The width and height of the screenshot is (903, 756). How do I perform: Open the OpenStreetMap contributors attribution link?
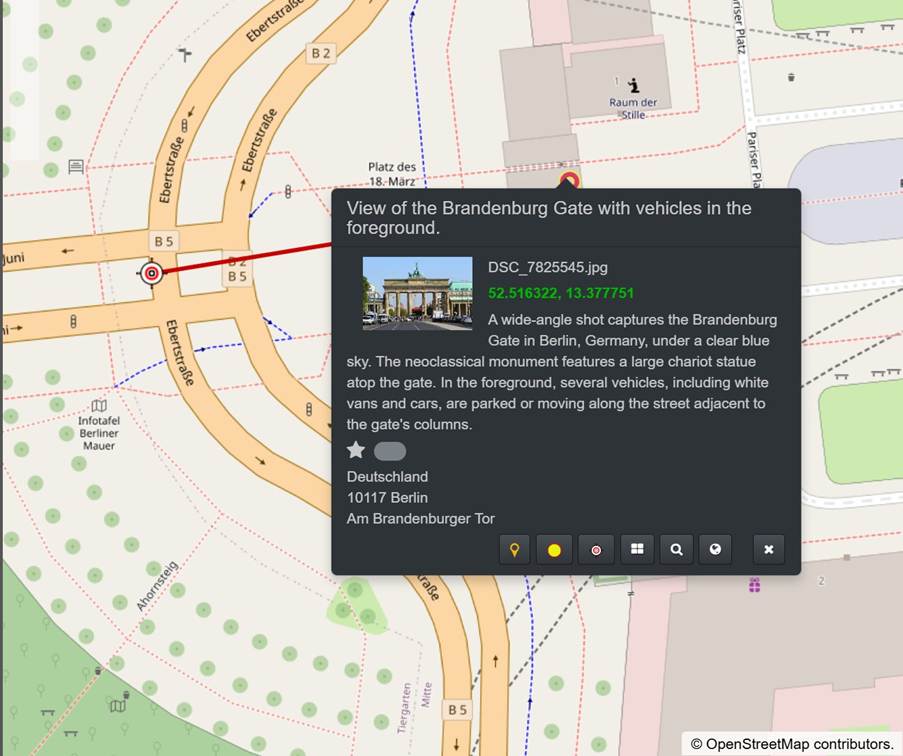click(792, 744)
